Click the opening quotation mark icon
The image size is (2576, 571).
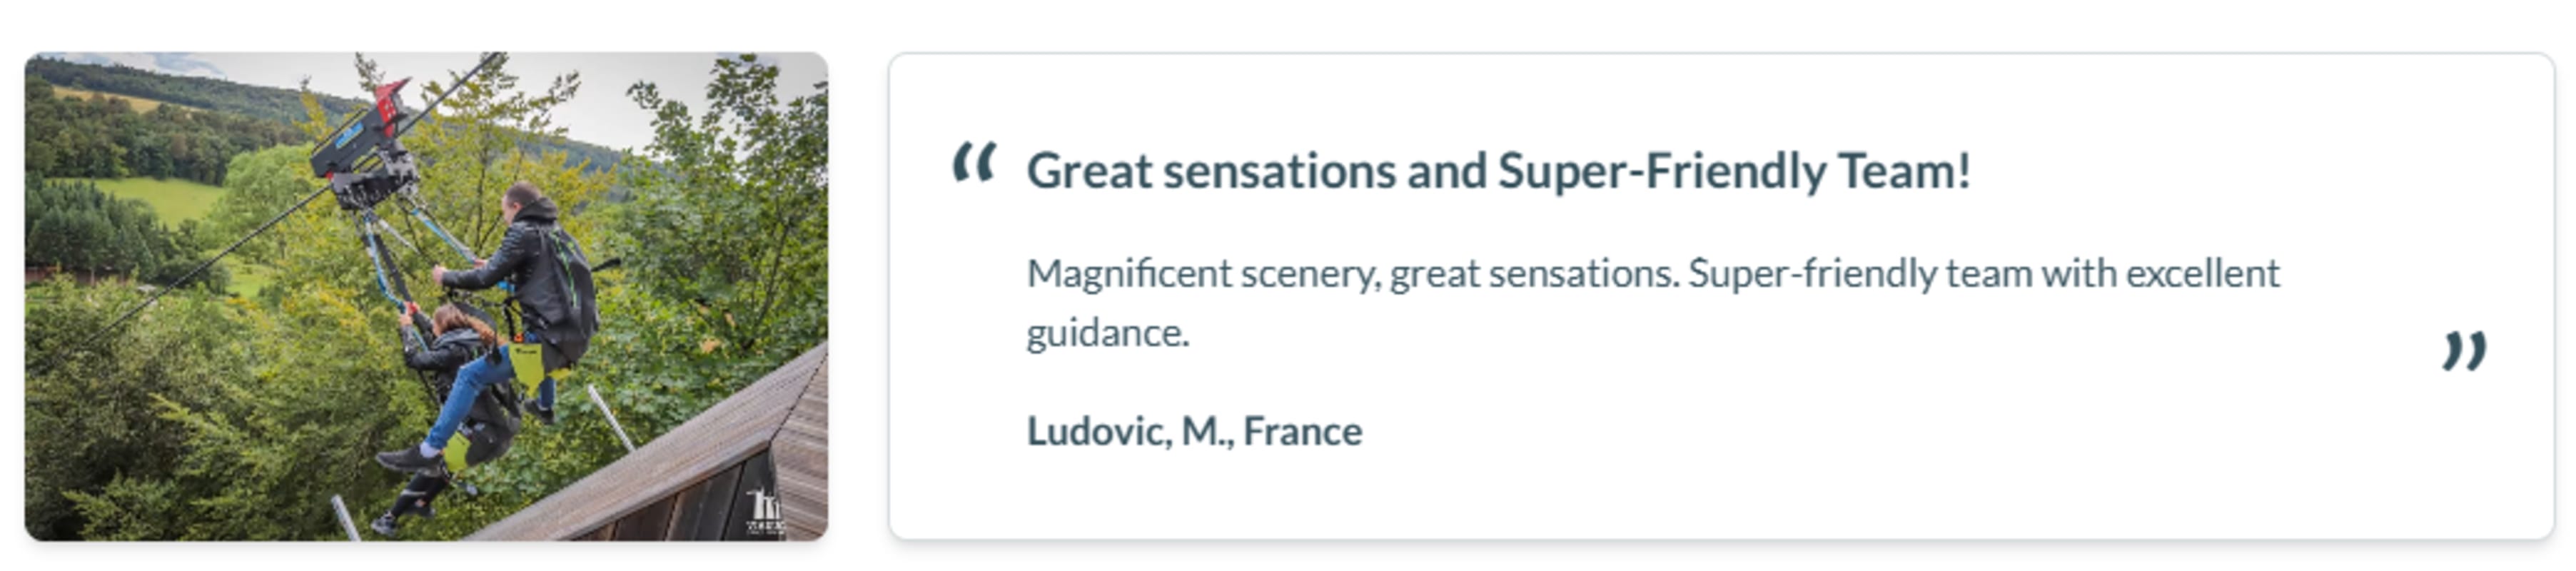(974, 162)
